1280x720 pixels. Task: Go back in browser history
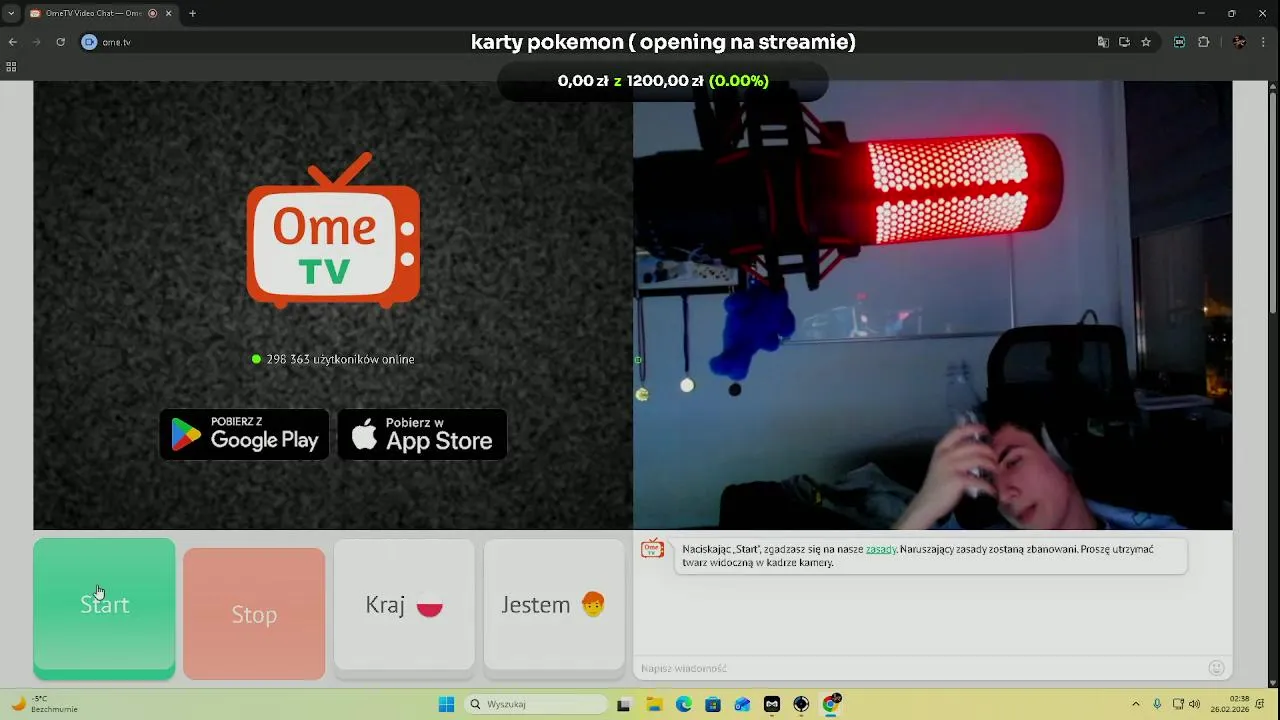coord(12,42)
